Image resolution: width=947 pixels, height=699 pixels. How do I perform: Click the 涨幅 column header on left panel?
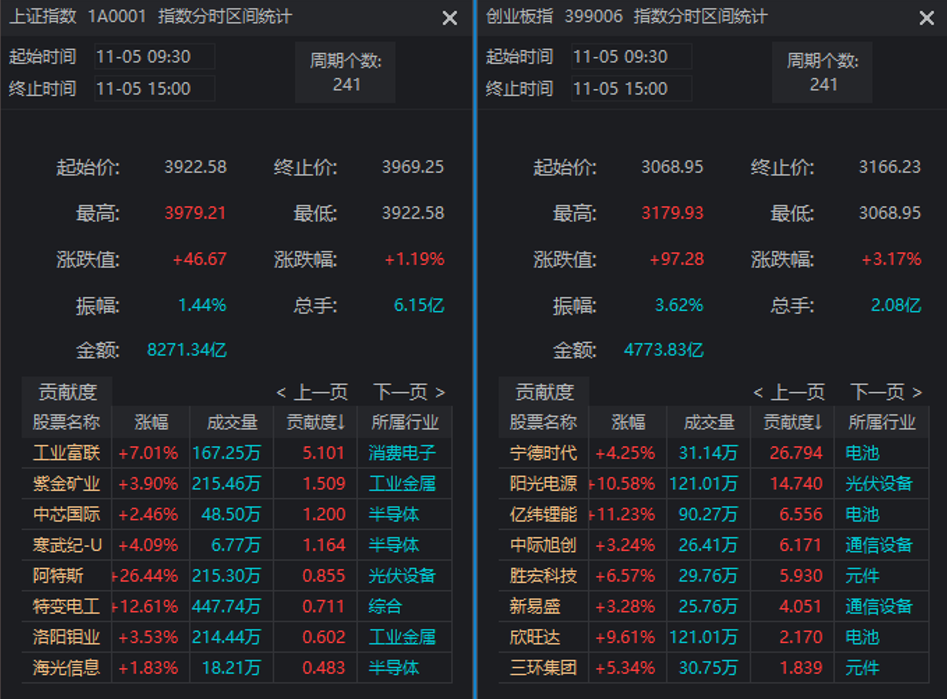[x=152, y=423]
